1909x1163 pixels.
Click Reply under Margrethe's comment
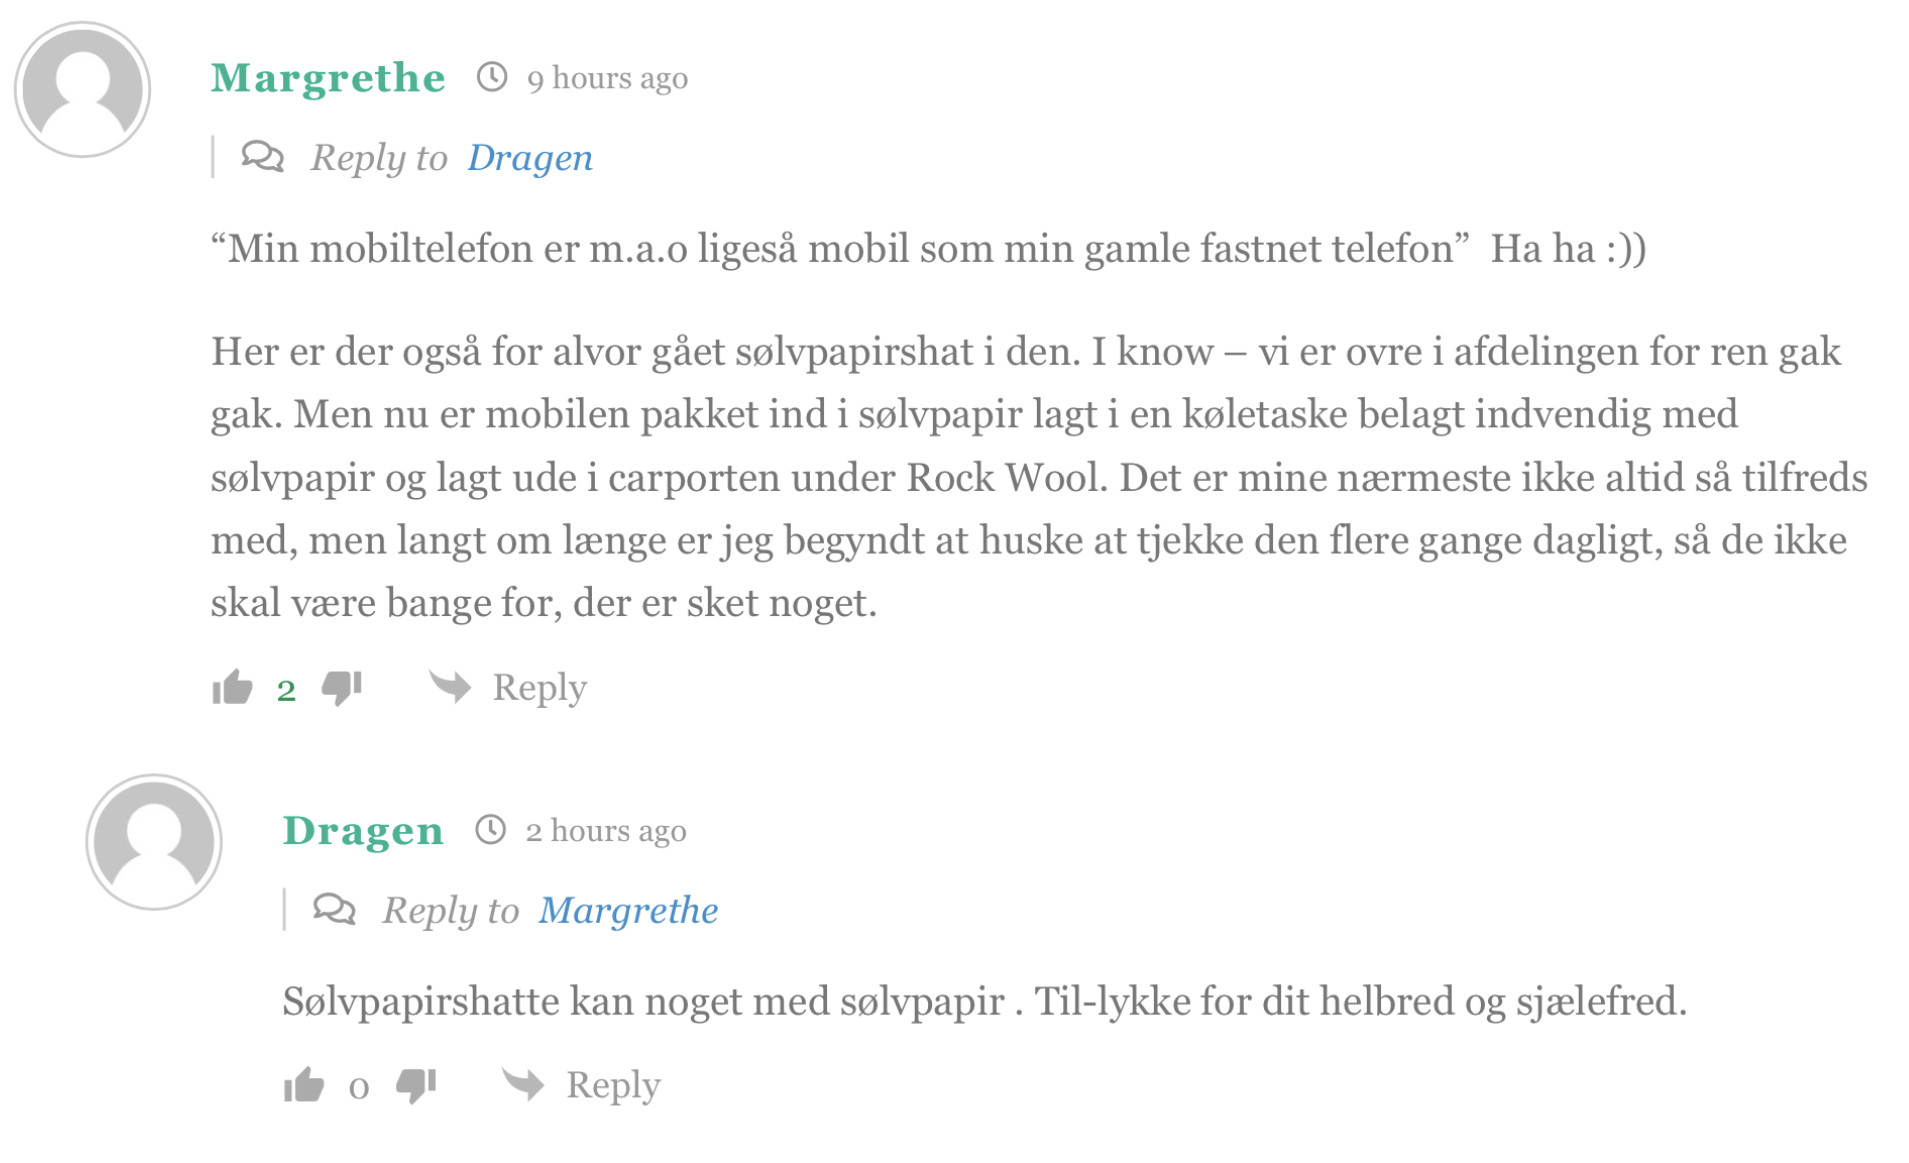point(539,687)
